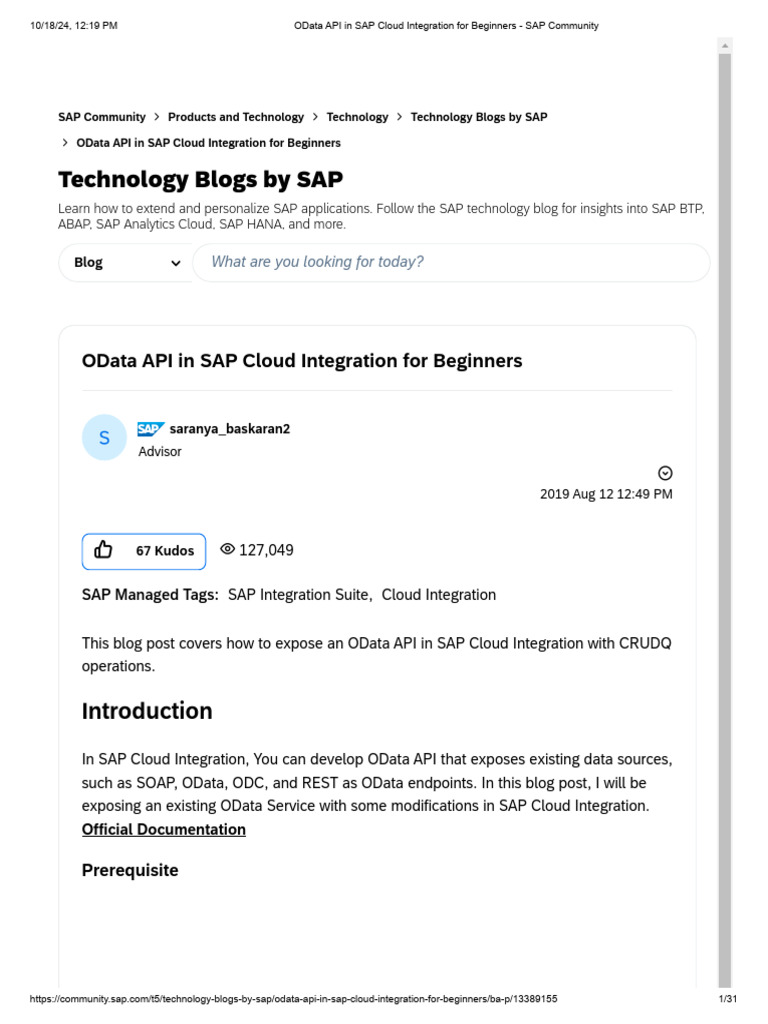The height and width of the screenshot is (1024, 768).
Task: Open the Official Documentation link
Action: 164,829
